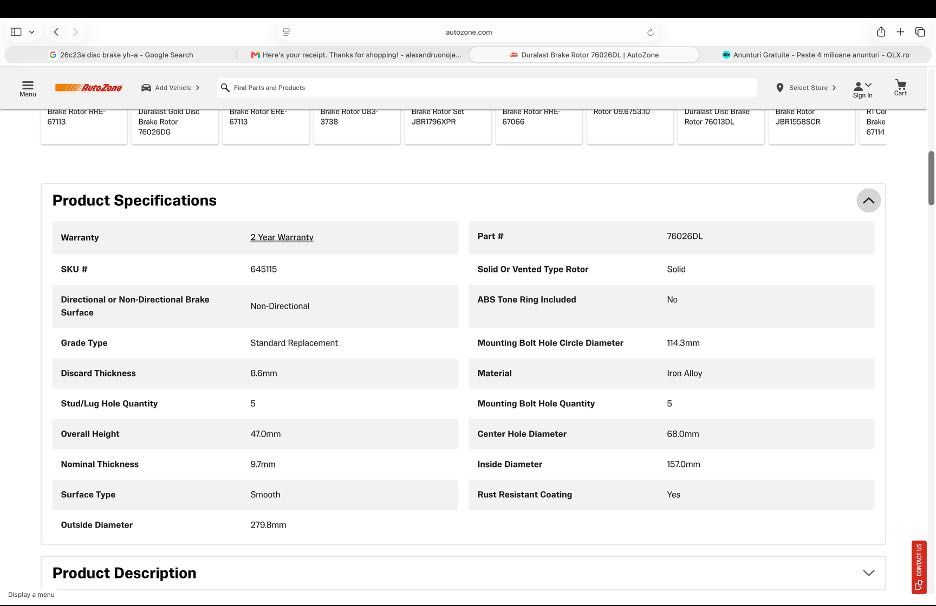
Task: Expand the sidebar options dropdown arrow
Action: pos(32,32)
